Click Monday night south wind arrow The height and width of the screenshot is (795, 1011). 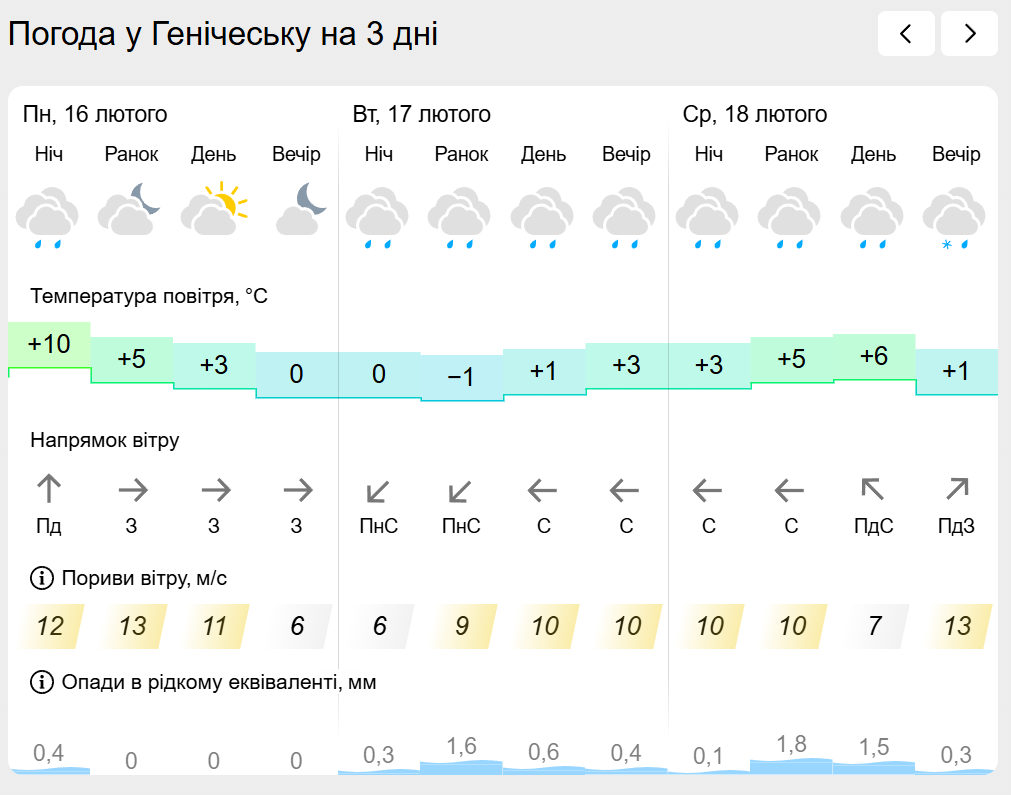click(49, 490)
